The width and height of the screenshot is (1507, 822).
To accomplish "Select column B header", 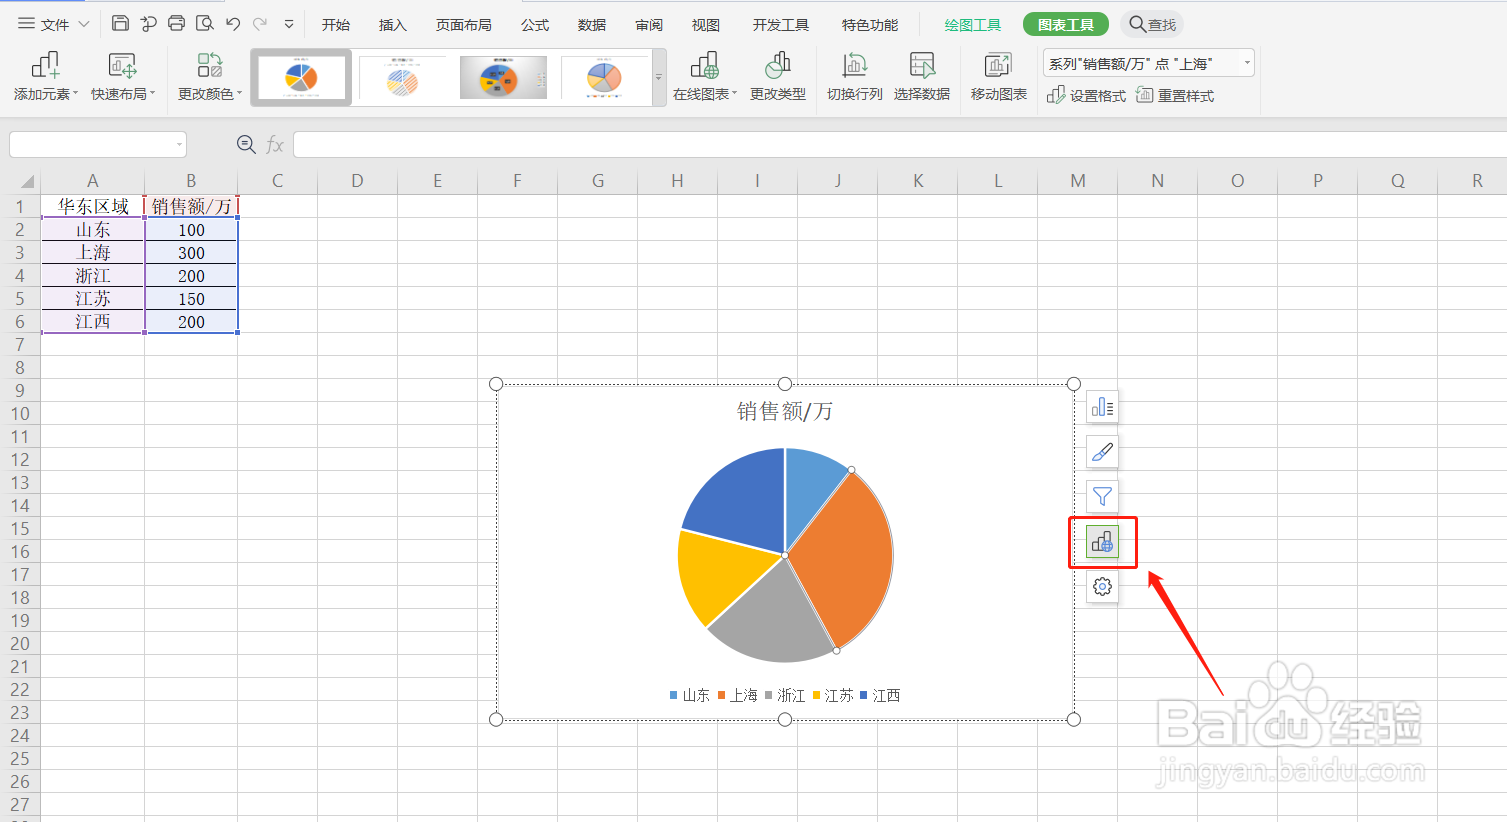I will click(x=191, y=181).
